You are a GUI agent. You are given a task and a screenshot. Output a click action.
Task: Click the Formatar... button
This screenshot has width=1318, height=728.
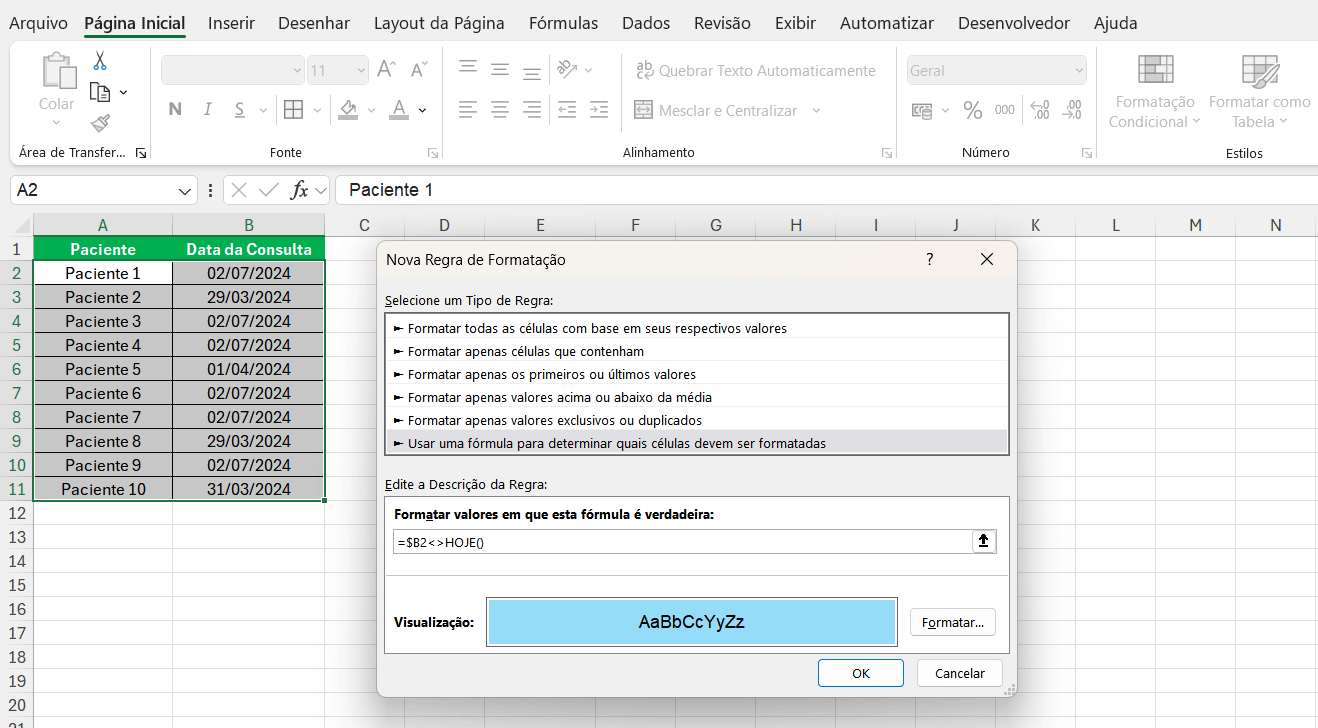click(x=952, y=622)
